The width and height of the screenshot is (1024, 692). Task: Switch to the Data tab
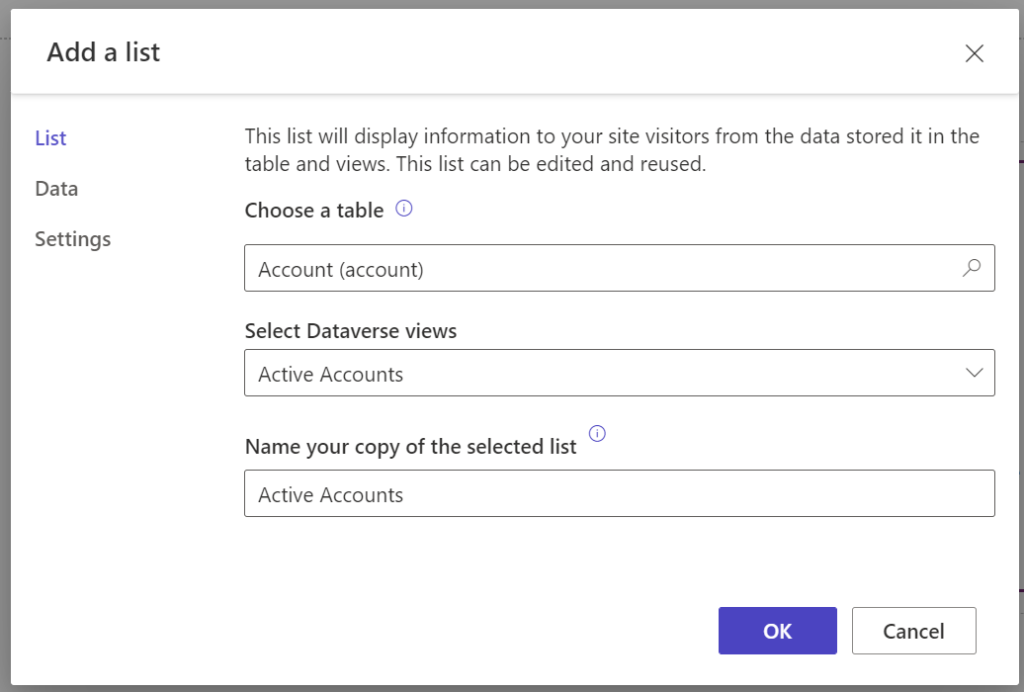(x=56, y=189)
